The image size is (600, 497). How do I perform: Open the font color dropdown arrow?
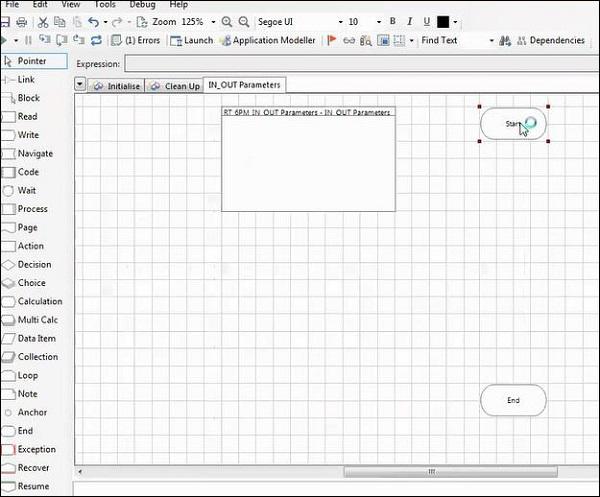point(455,22)
